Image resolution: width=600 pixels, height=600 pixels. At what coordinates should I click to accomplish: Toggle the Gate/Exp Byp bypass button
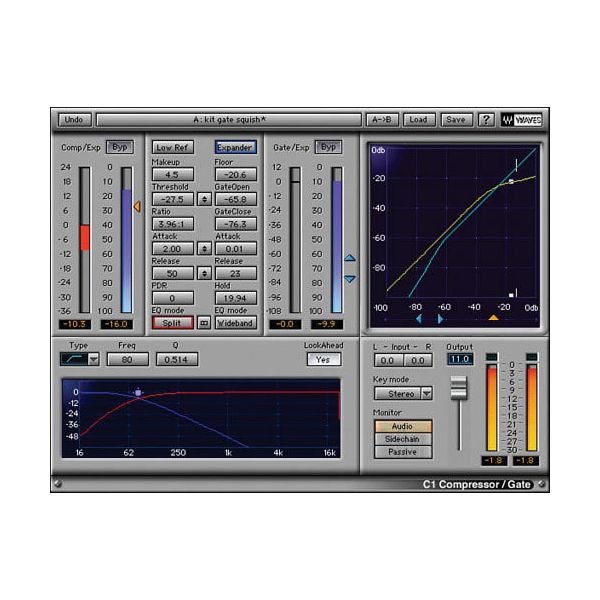[x=328, y=147]
